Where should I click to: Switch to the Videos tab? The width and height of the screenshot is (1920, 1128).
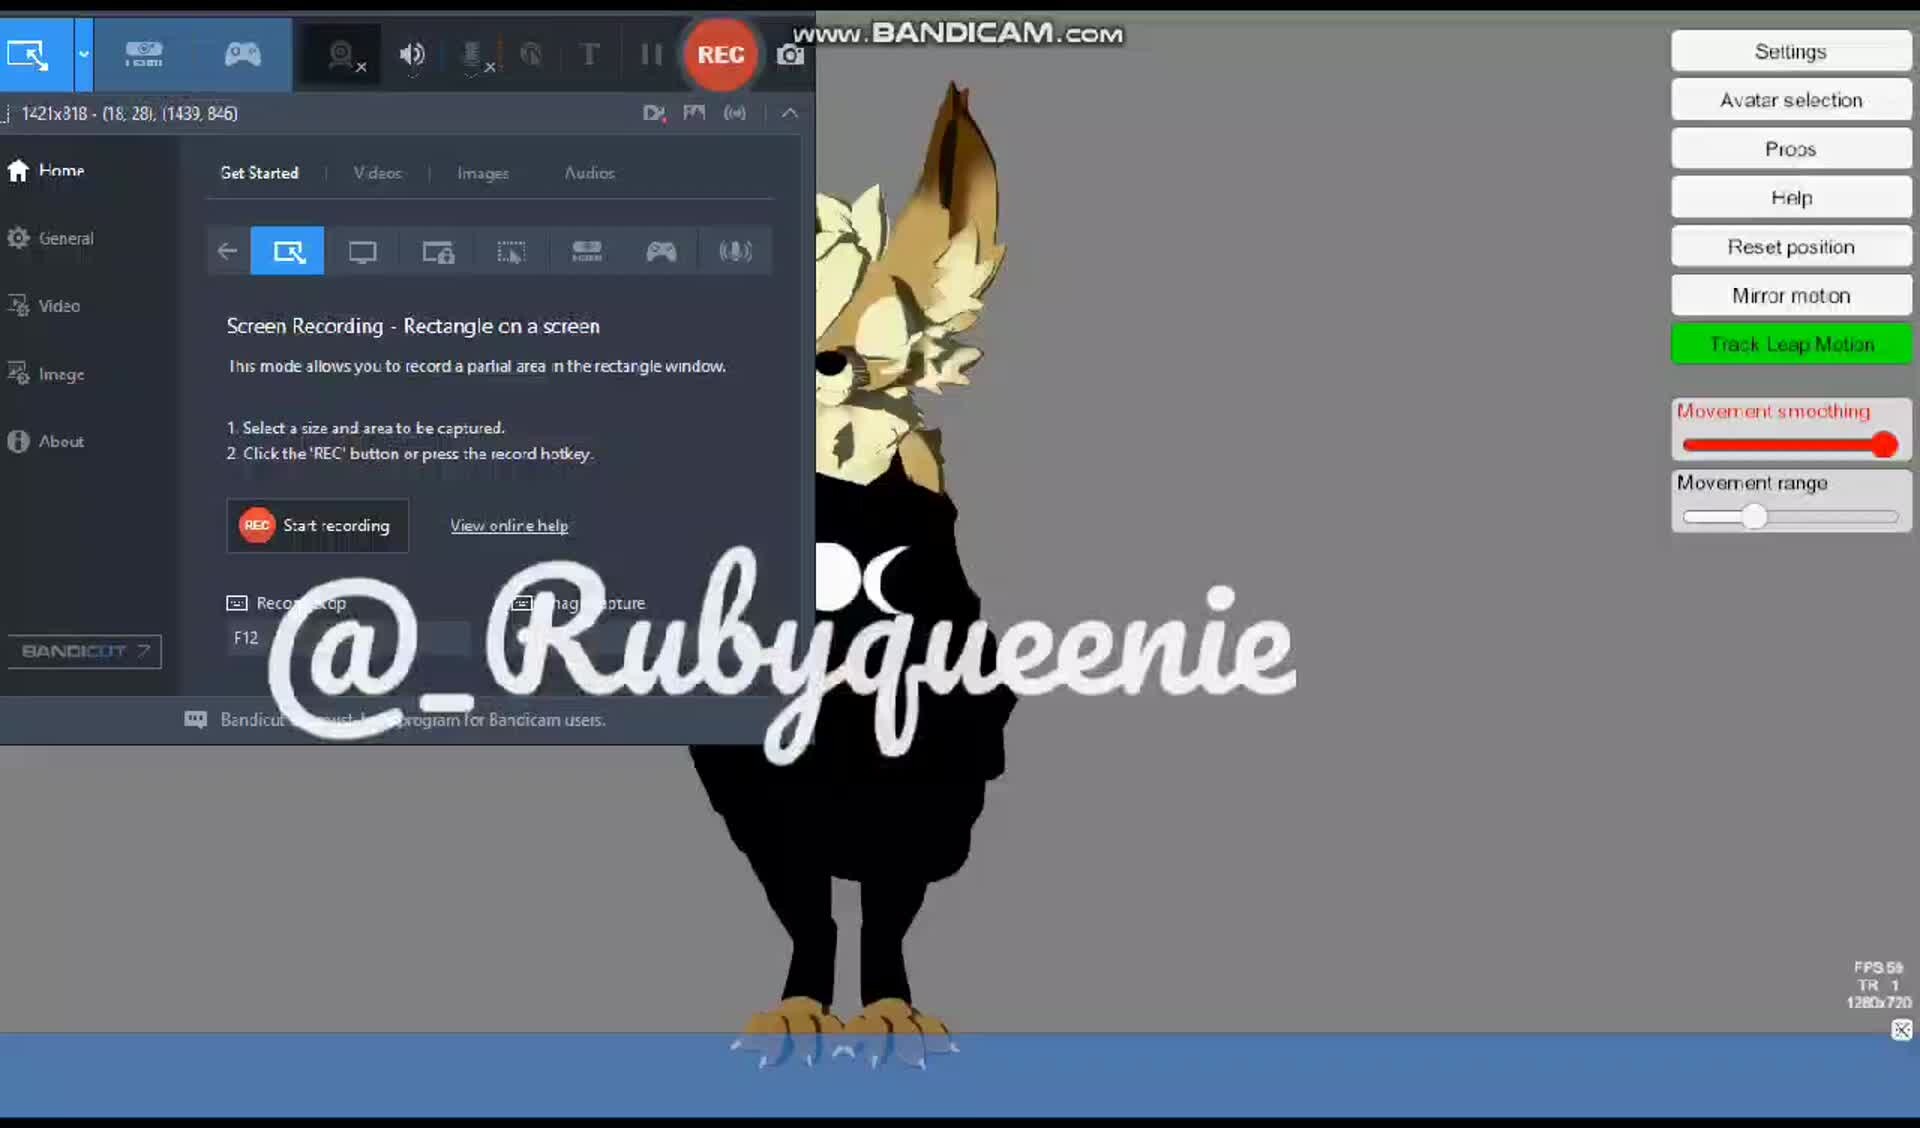coord(377,173)
